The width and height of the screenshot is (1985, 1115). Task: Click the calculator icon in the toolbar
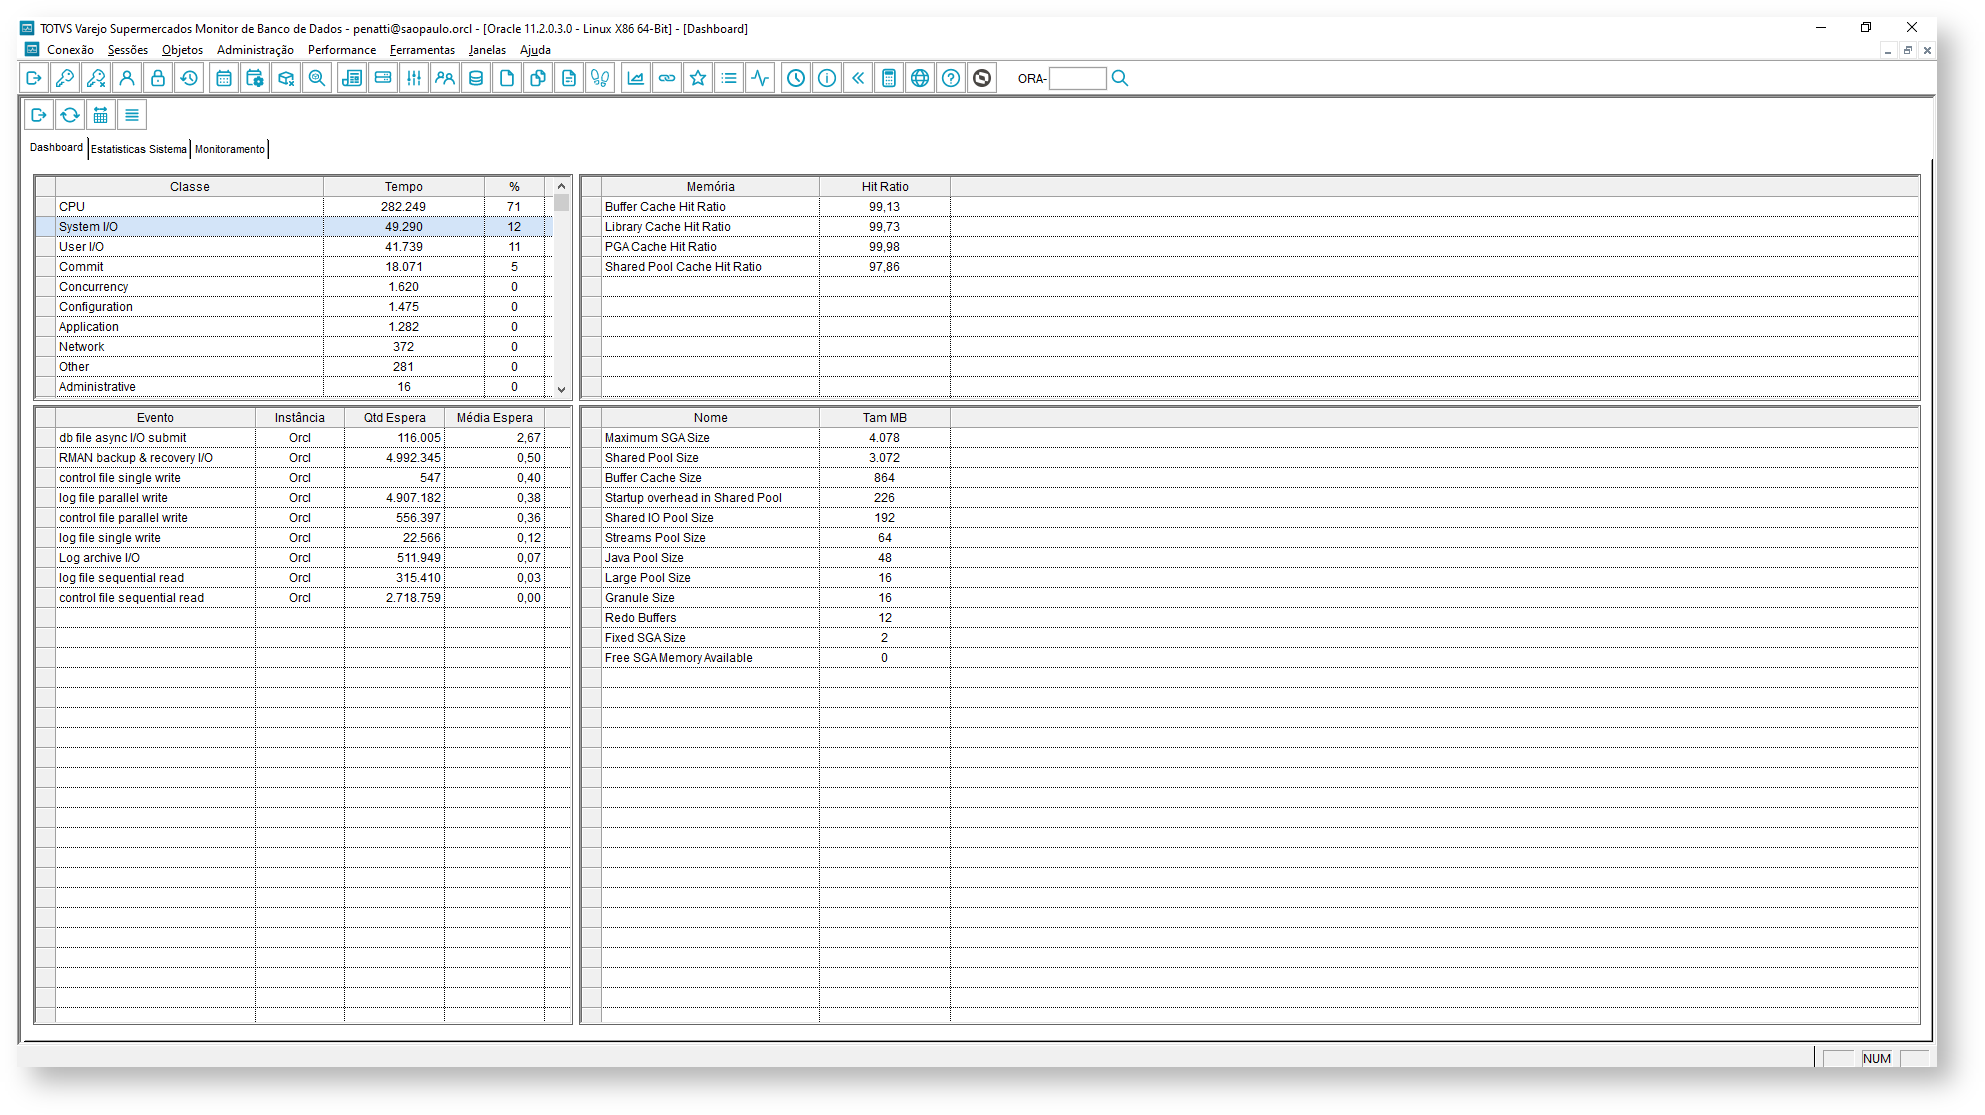(x=889, y=78)
